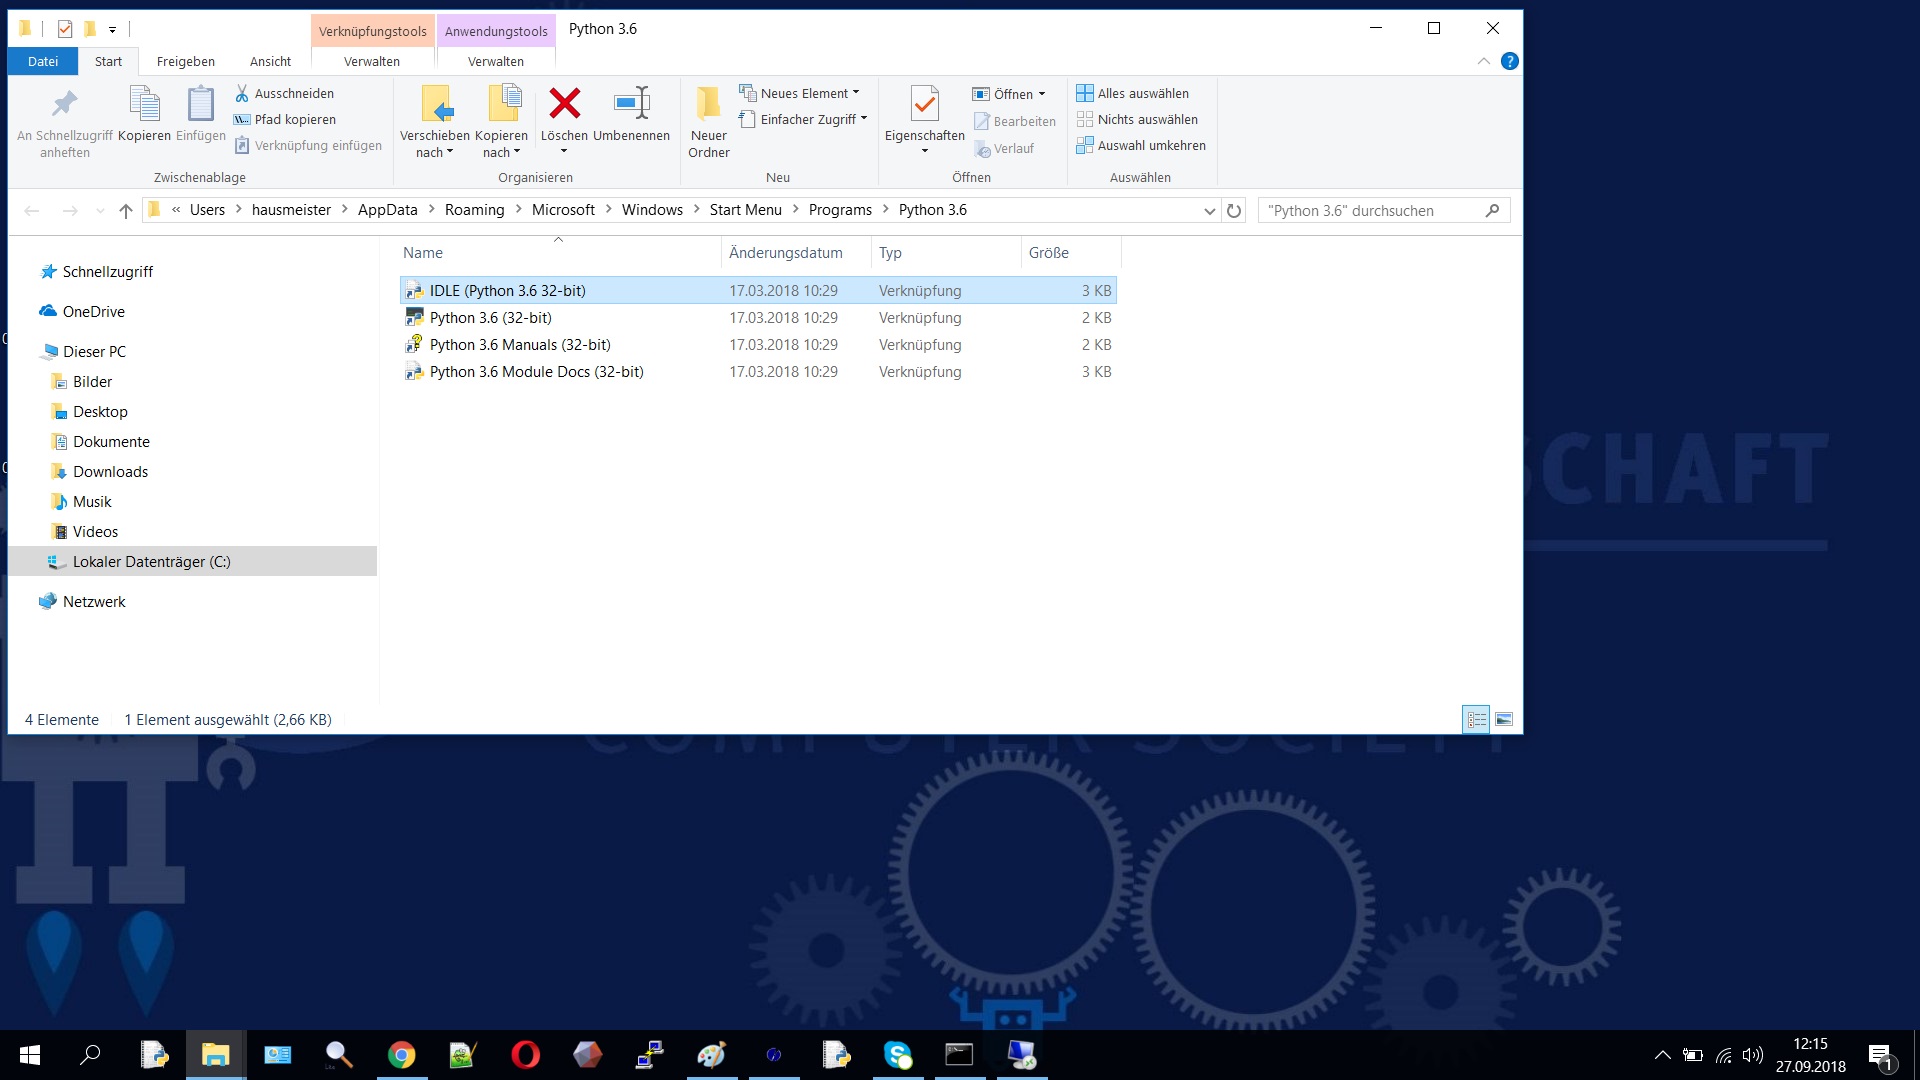1920x1080 pixels.
Task: Select IDLE (Python 3.6 32-bit) shortcut
Action: tap(758, 291)
